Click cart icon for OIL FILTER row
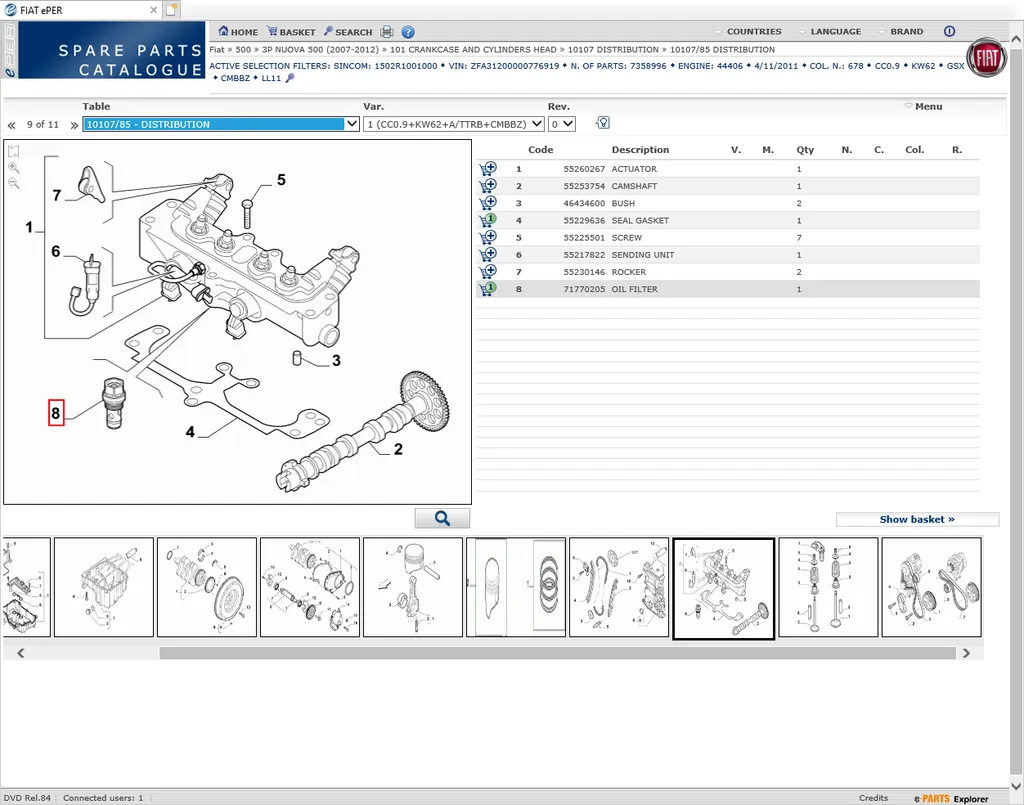1024x805 pixels. 488,289
